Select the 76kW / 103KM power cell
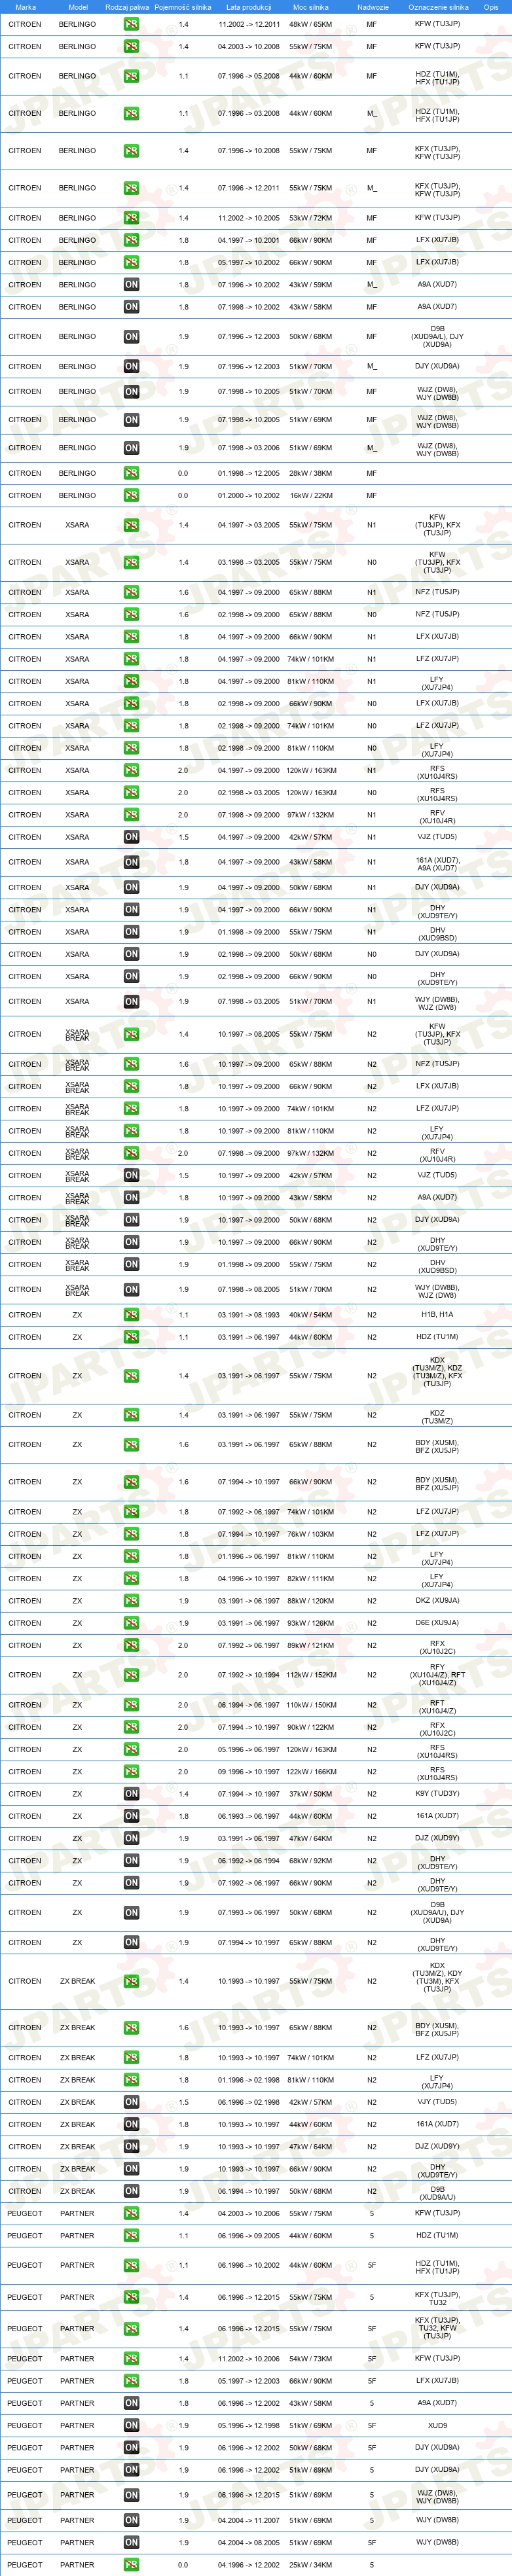The image size is (512, 2576). click(311, 1534)
